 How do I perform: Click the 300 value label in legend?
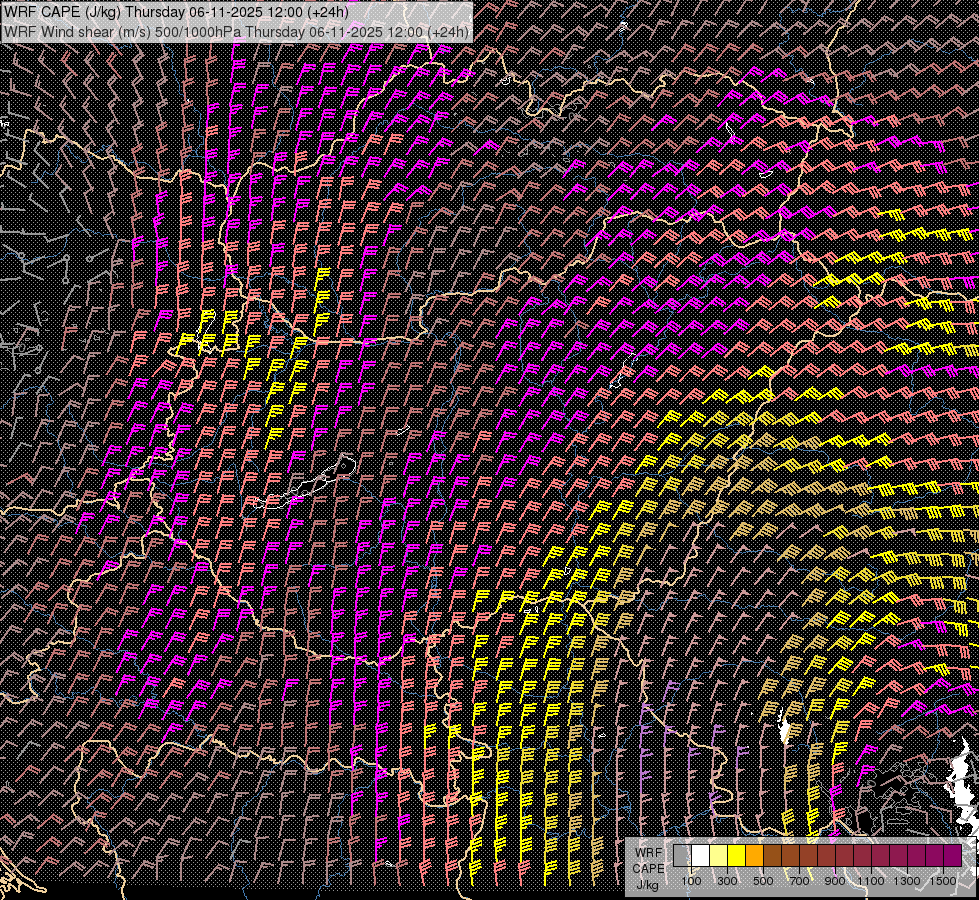[x=727, y=881]
